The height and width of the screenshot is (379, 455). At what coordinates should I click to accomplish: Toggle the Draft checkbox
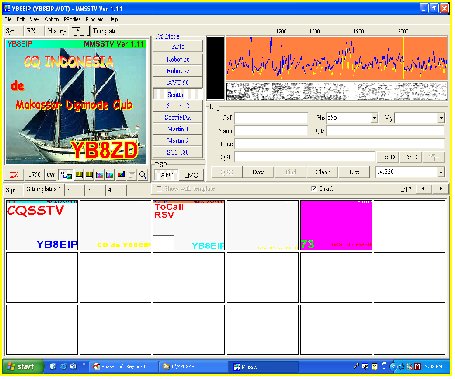coord(314,189)
